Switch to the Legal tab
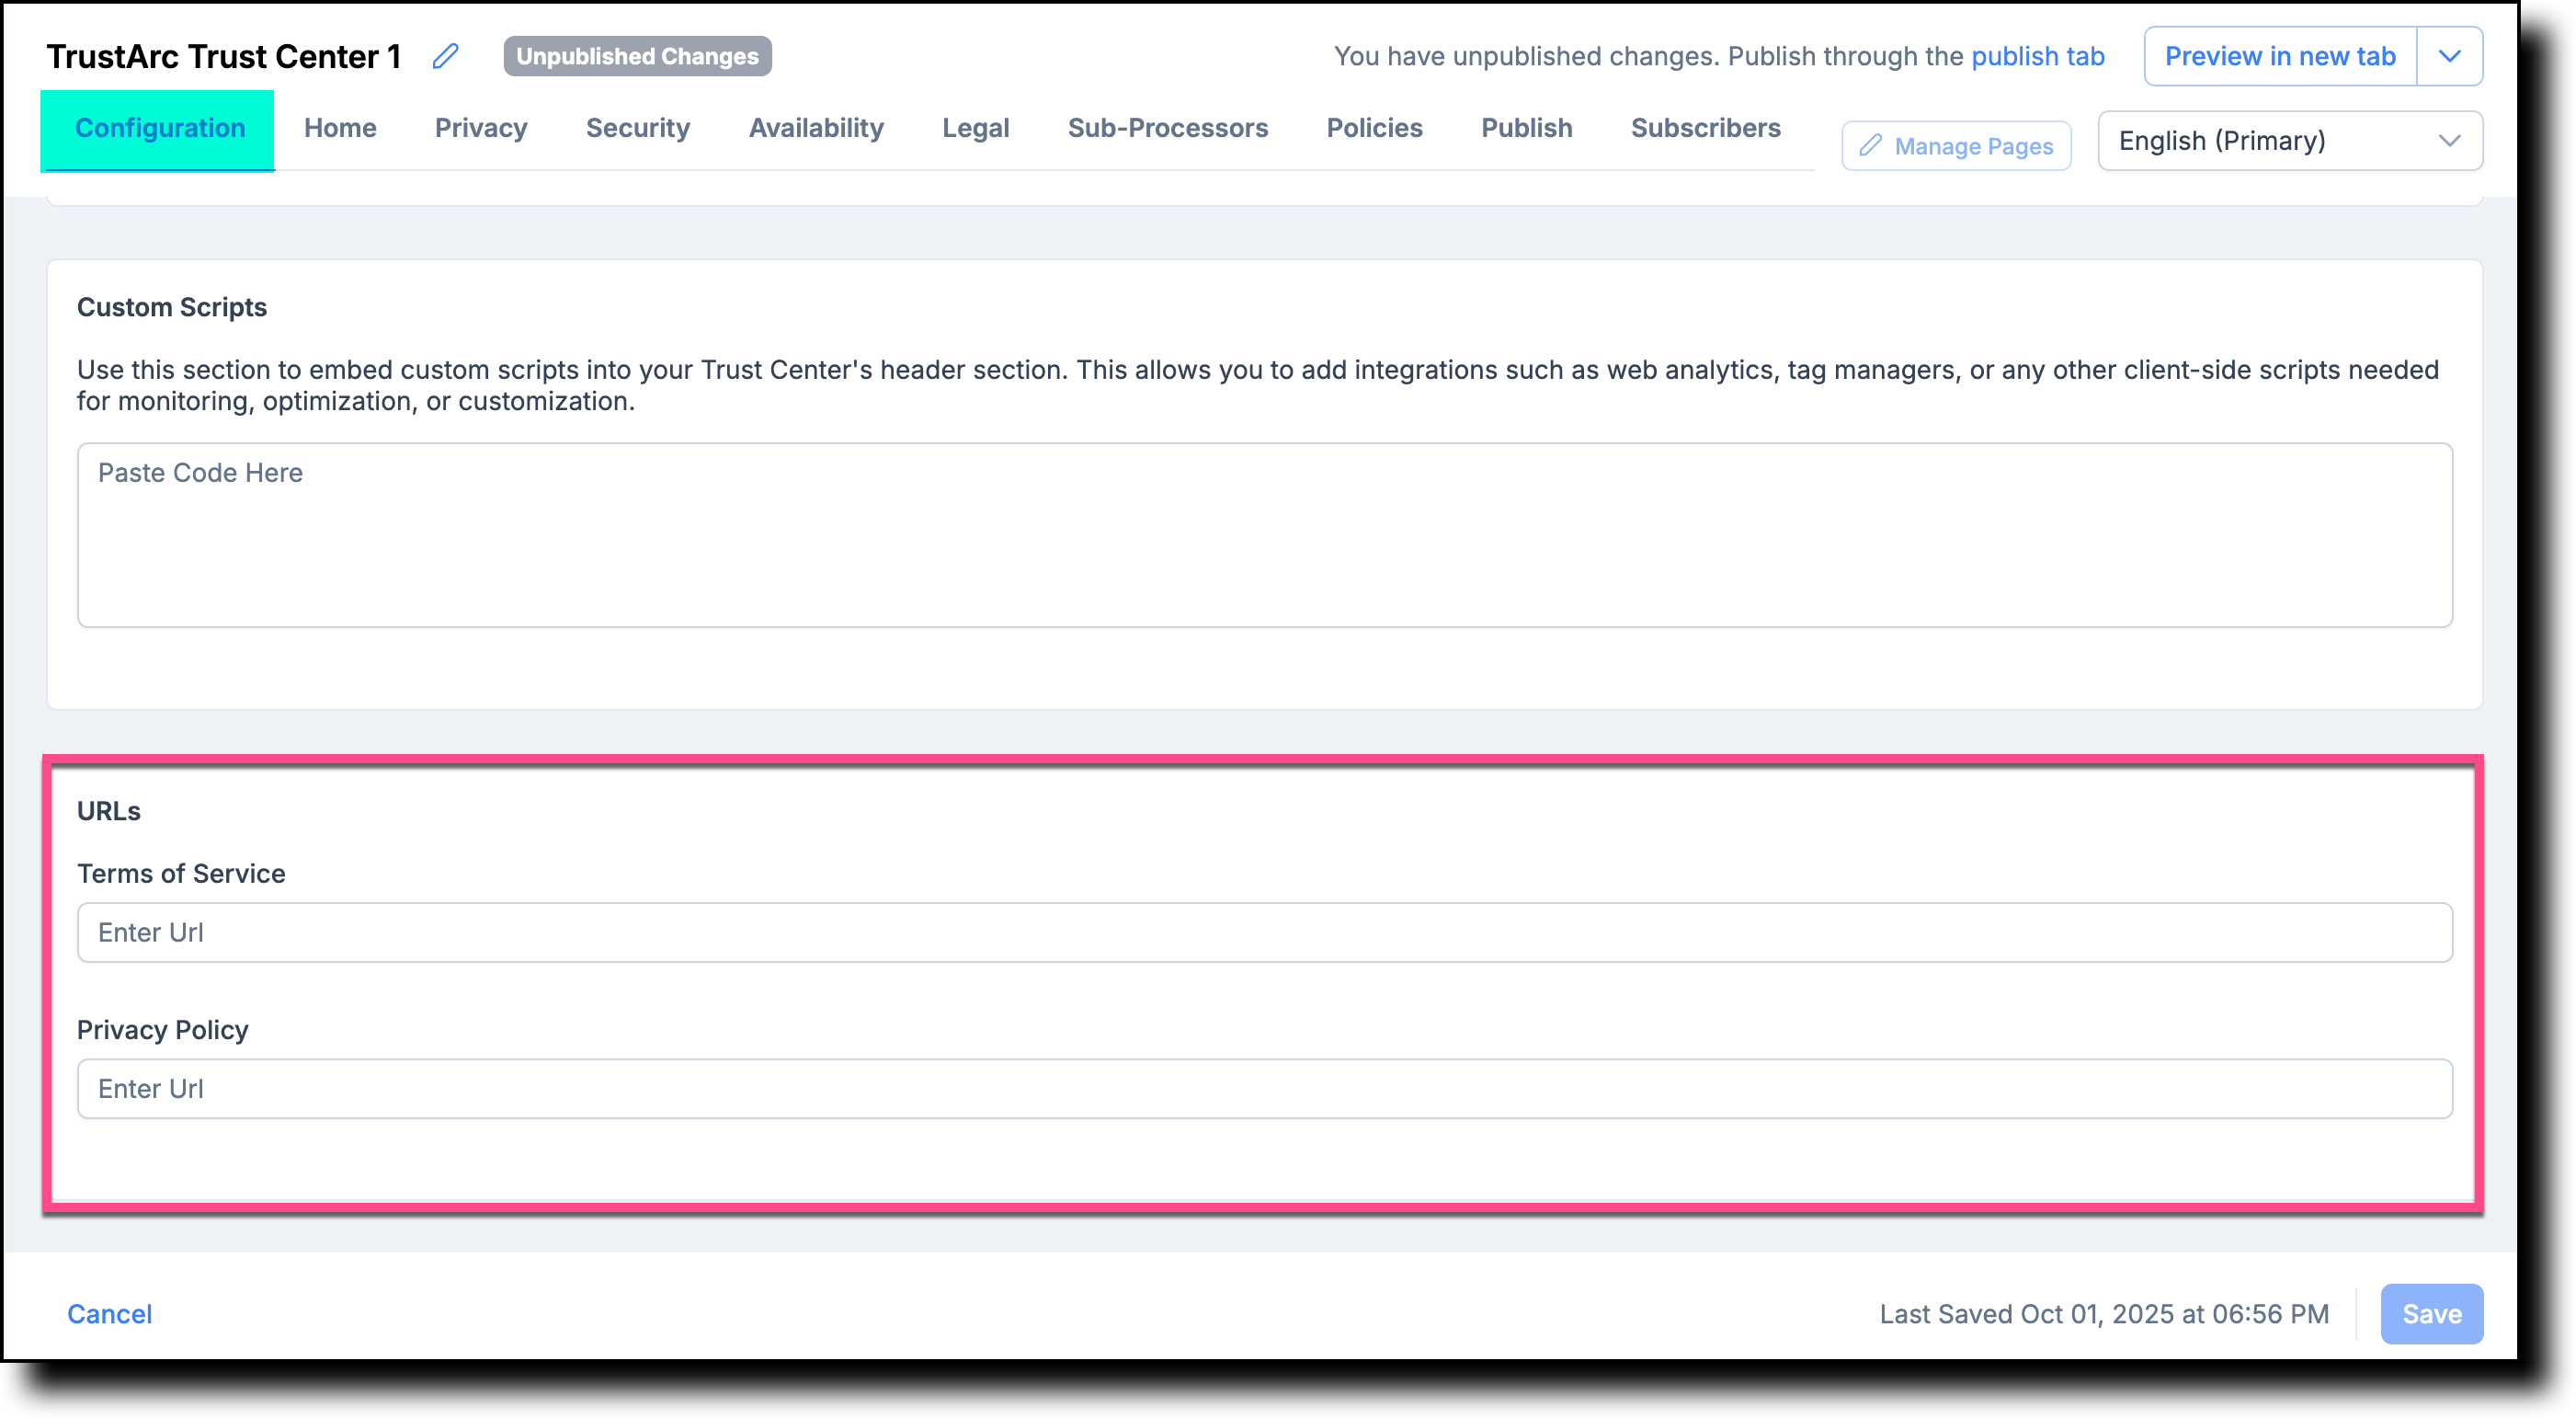 pos(975,128)
